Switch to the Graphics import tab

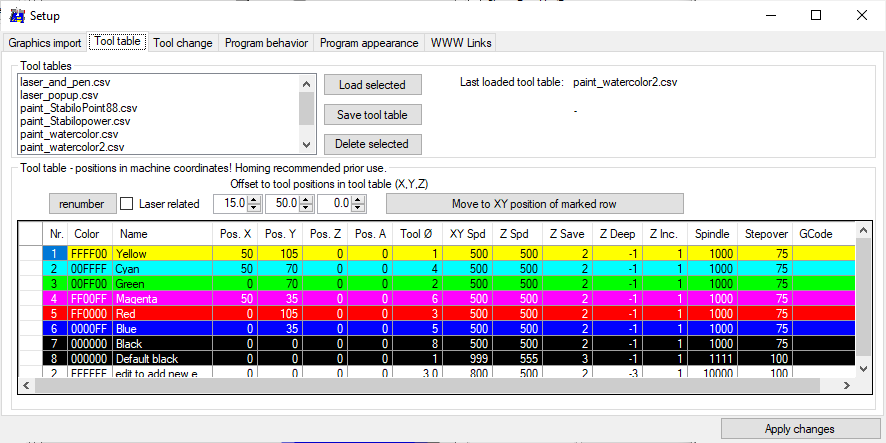pos(45,43)
